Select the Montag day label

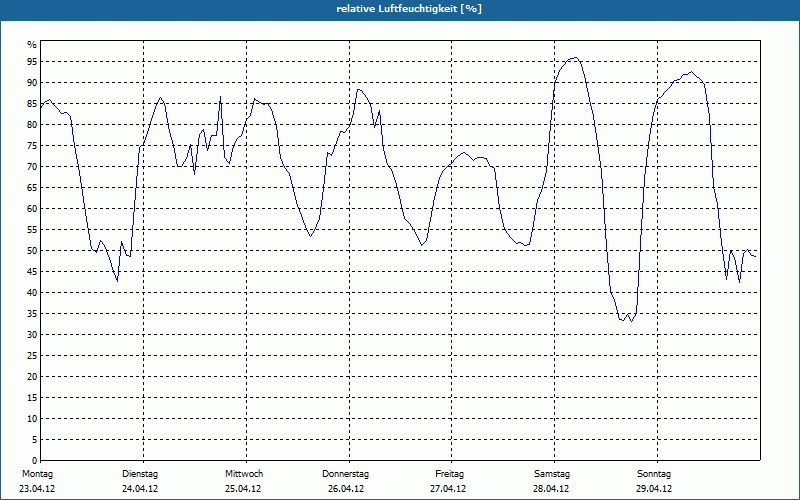pos(37,474)
